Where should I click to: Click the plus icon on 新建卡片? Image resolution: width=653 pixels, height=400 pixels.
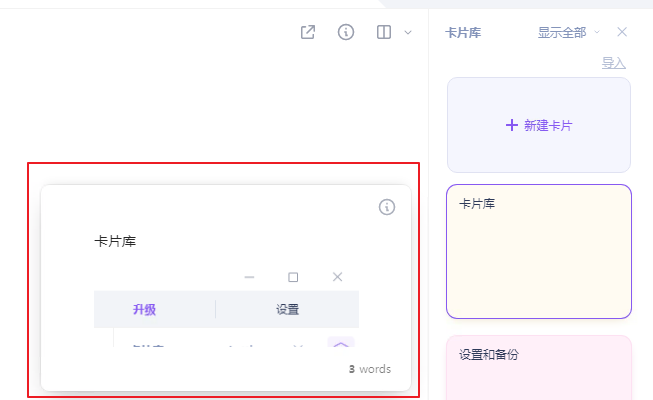tap(512, 125)
